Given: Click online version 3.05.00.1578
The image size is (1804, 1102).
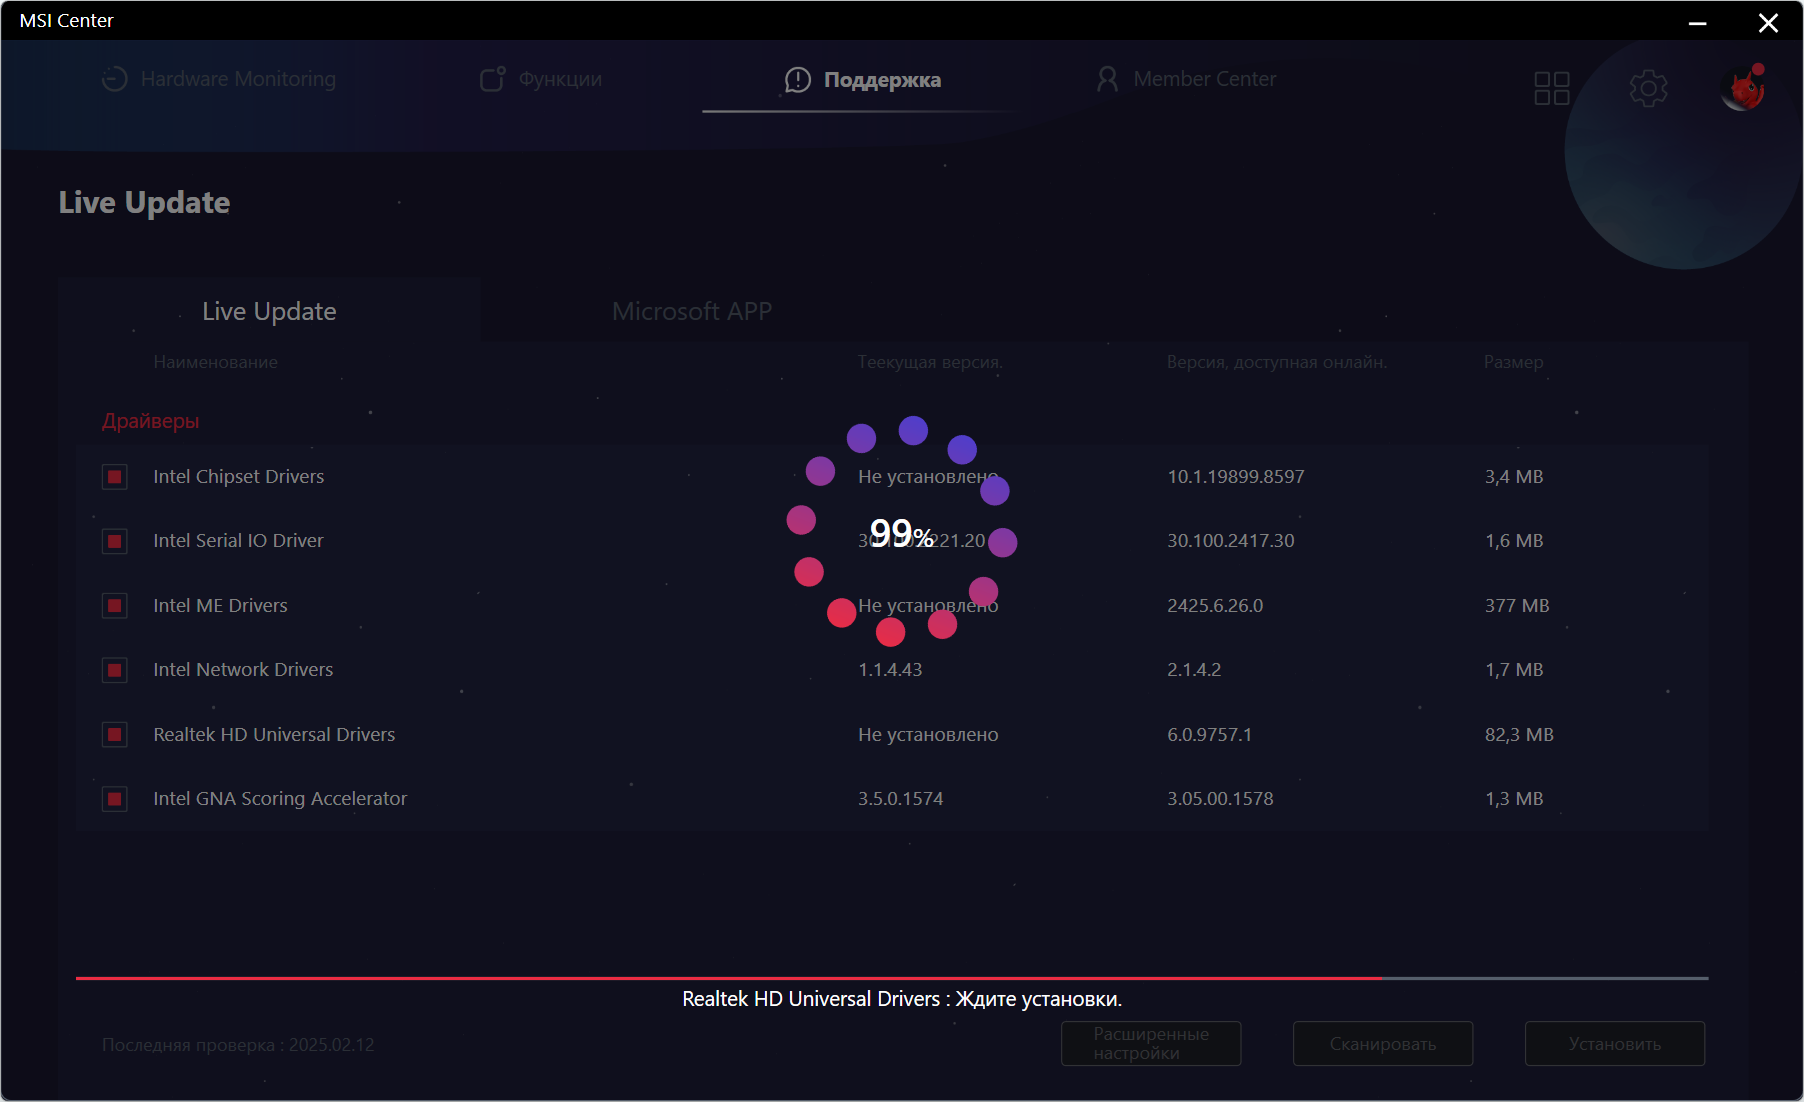Looking at the screenshot, I should (x=1220, y=799).
